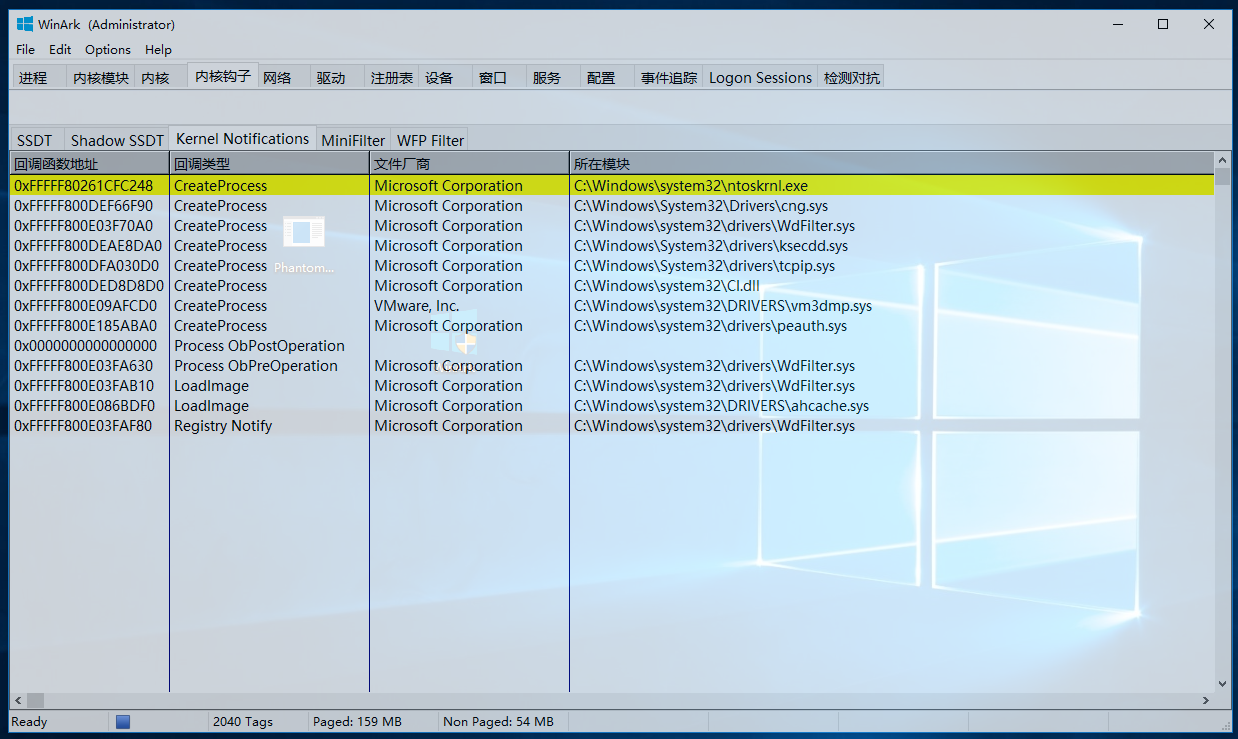Screen dimensions: 1238x739
Task: Switch to the 事件追踪 tab
Action: click(669, 77)
